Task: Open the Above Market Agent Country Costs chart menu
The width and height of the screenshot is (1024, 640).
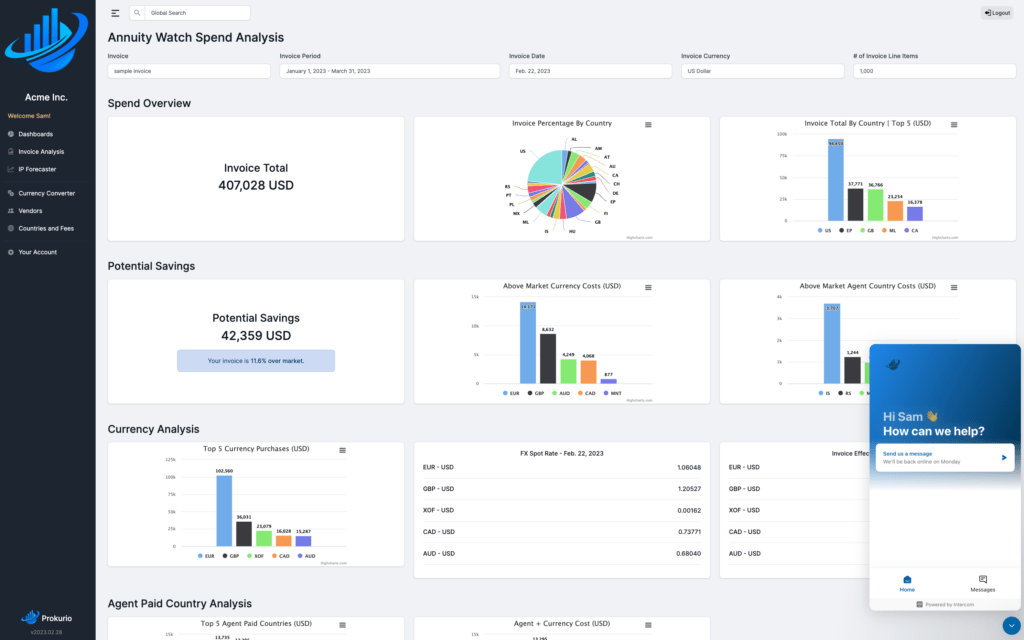Action: pyautogui.click(x=954, y=287)
